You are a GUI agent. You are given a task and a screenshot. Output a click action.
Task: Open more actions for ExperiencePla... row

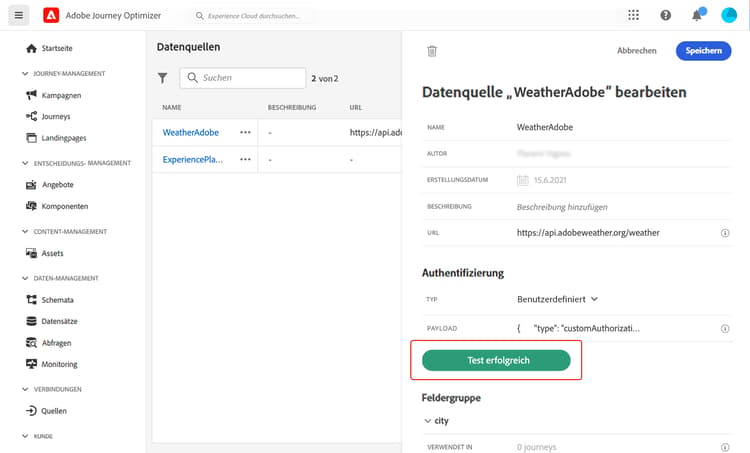point(245,159)
